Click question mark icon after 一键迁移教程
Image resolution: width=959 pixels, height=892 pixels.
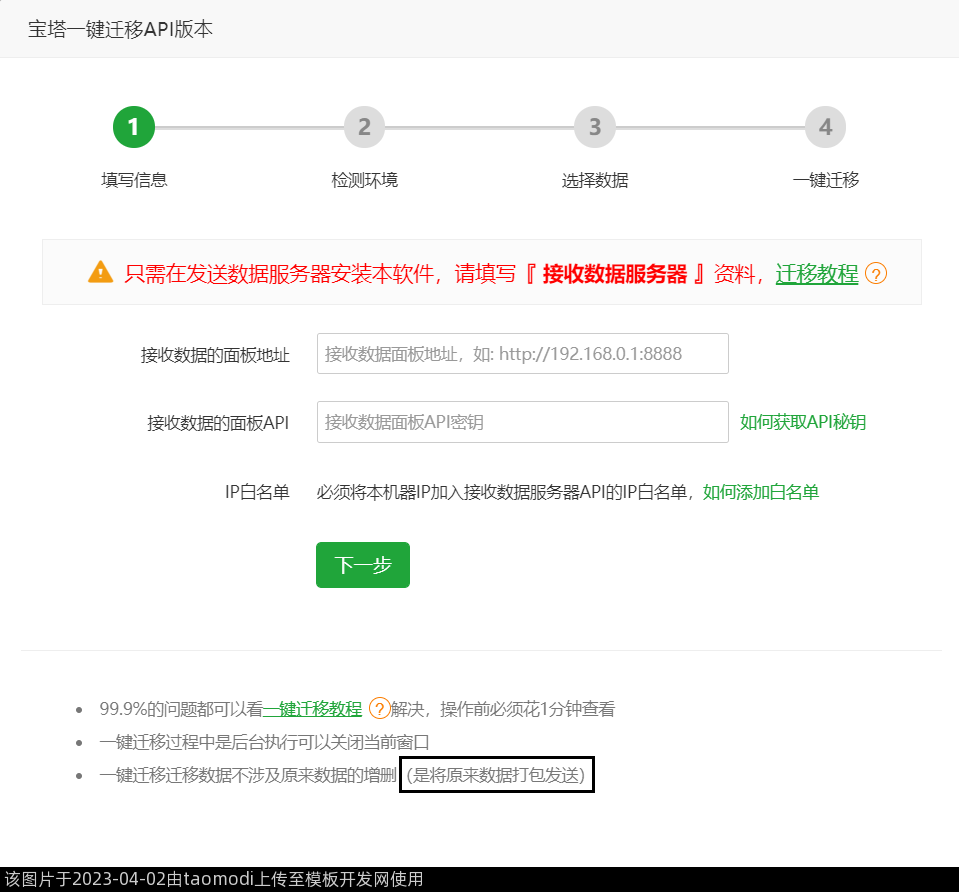pyautogui.click(x=379, y=709)
